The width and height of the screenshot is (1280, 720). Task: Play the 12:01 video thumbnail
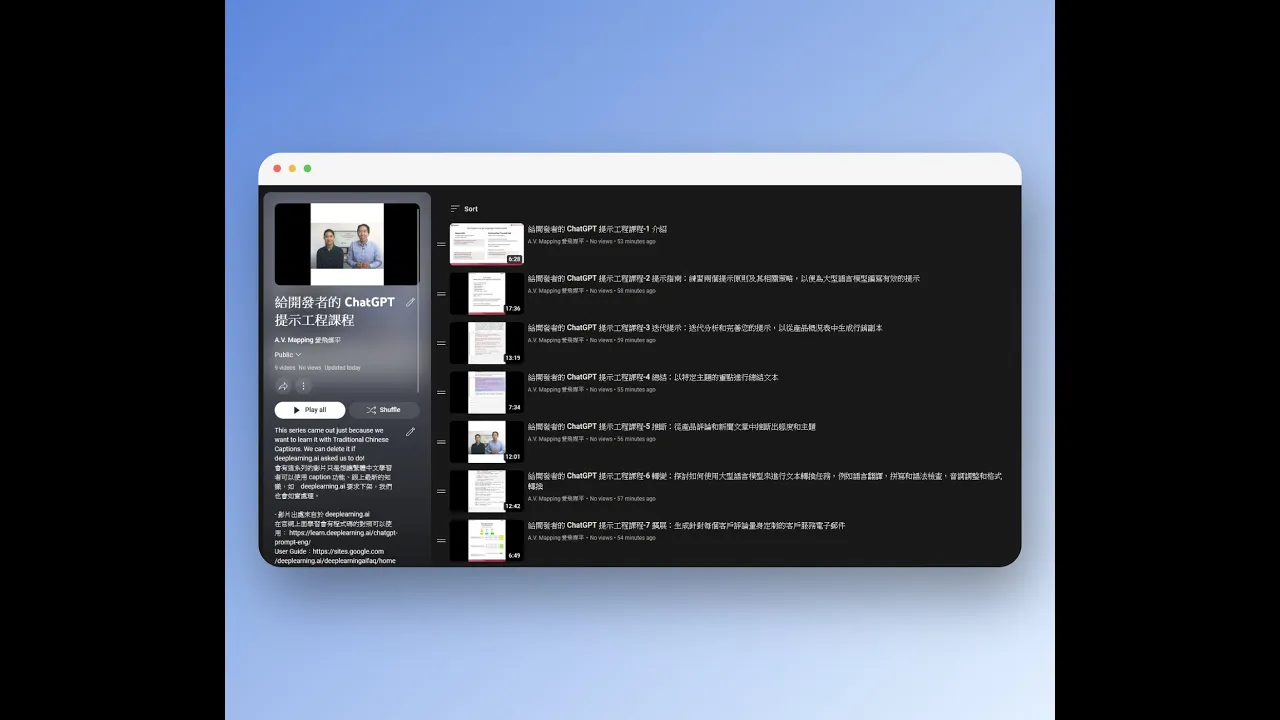(x=487, y=442)
